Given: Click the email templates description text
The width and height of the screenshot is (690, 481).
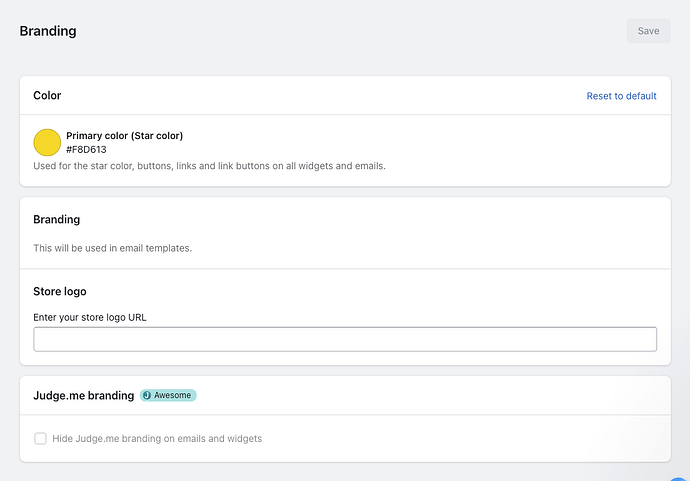Looking at the screenshot, I should (112, 248).
